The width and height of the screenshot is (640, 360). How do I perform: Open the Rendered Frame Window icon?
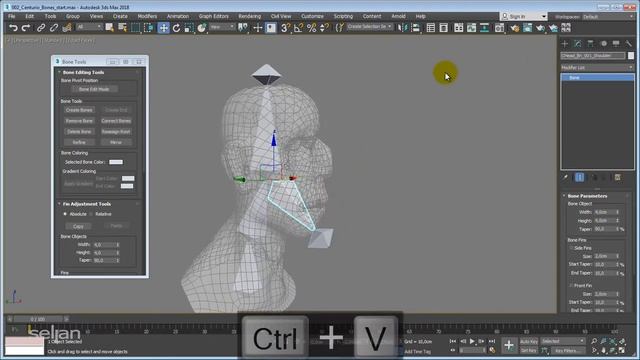(527, 28)
